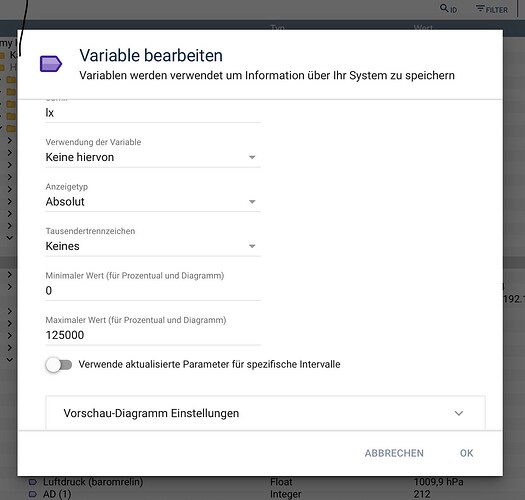The height and width of the screenshot is (500, 525).
Task: Click the dropdown arrow beside Keine hiervon
Action: tap(252, 157)
